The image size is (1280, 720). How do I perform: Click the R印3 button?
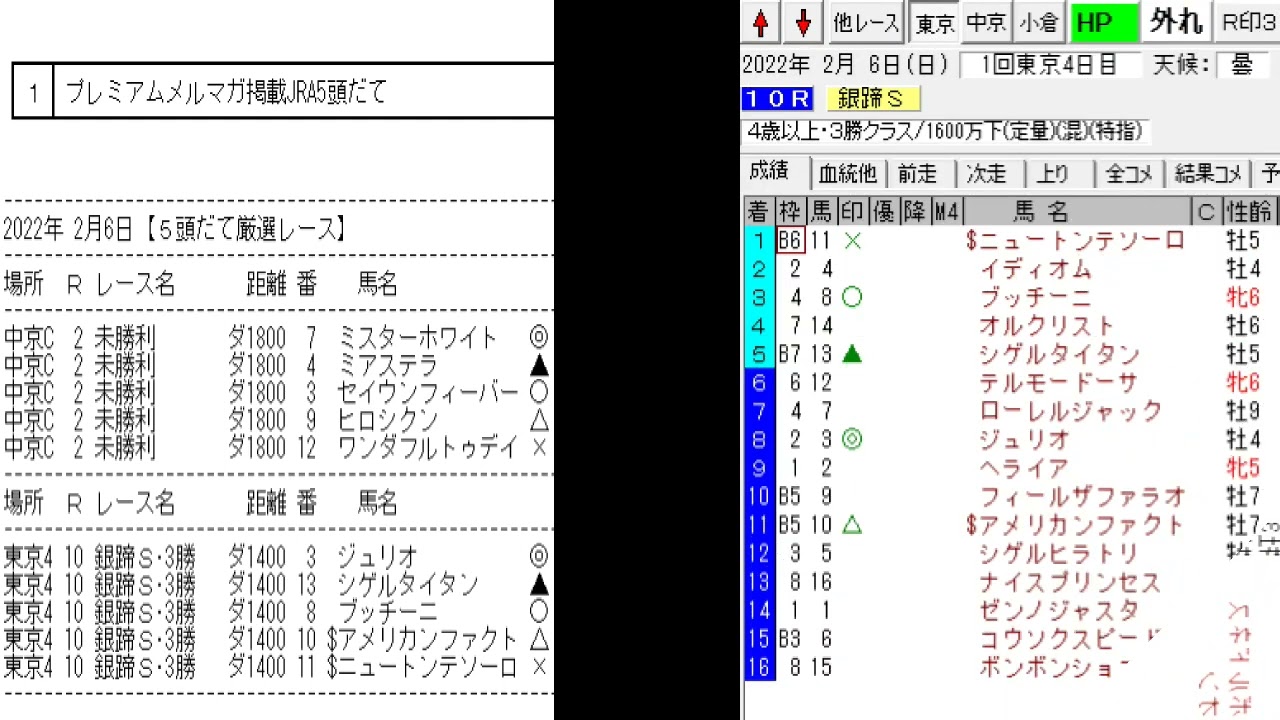click(1249, 23)
